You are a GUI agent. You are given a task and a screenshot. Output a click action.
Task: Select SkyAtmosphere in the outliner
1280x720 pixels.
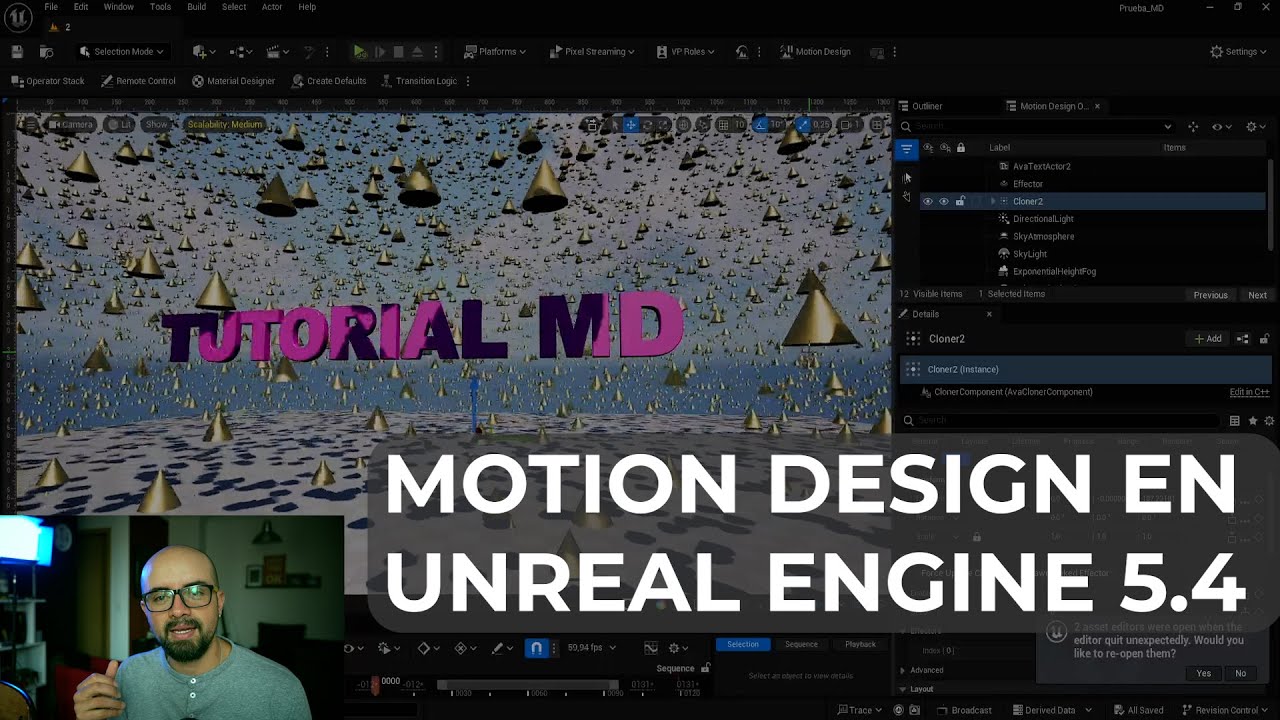[1043, 237]
